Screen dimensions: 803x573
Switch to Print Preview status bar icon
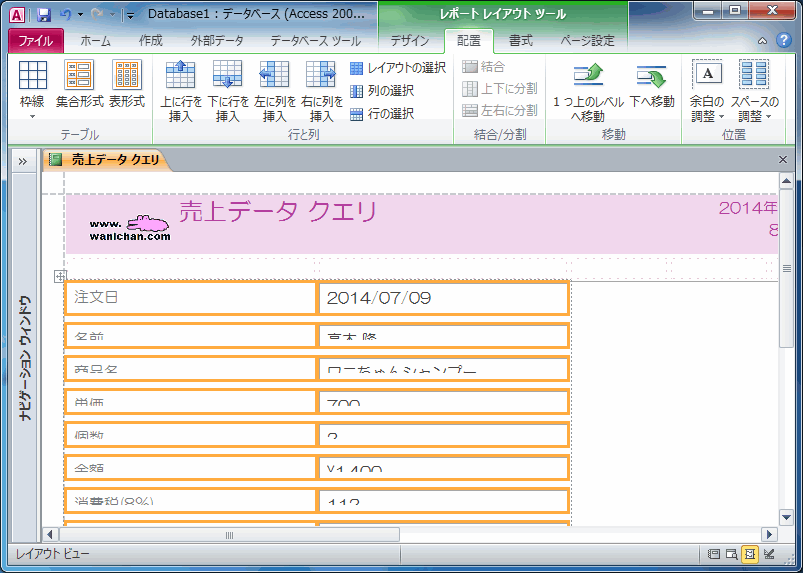[x=731, y=554]
